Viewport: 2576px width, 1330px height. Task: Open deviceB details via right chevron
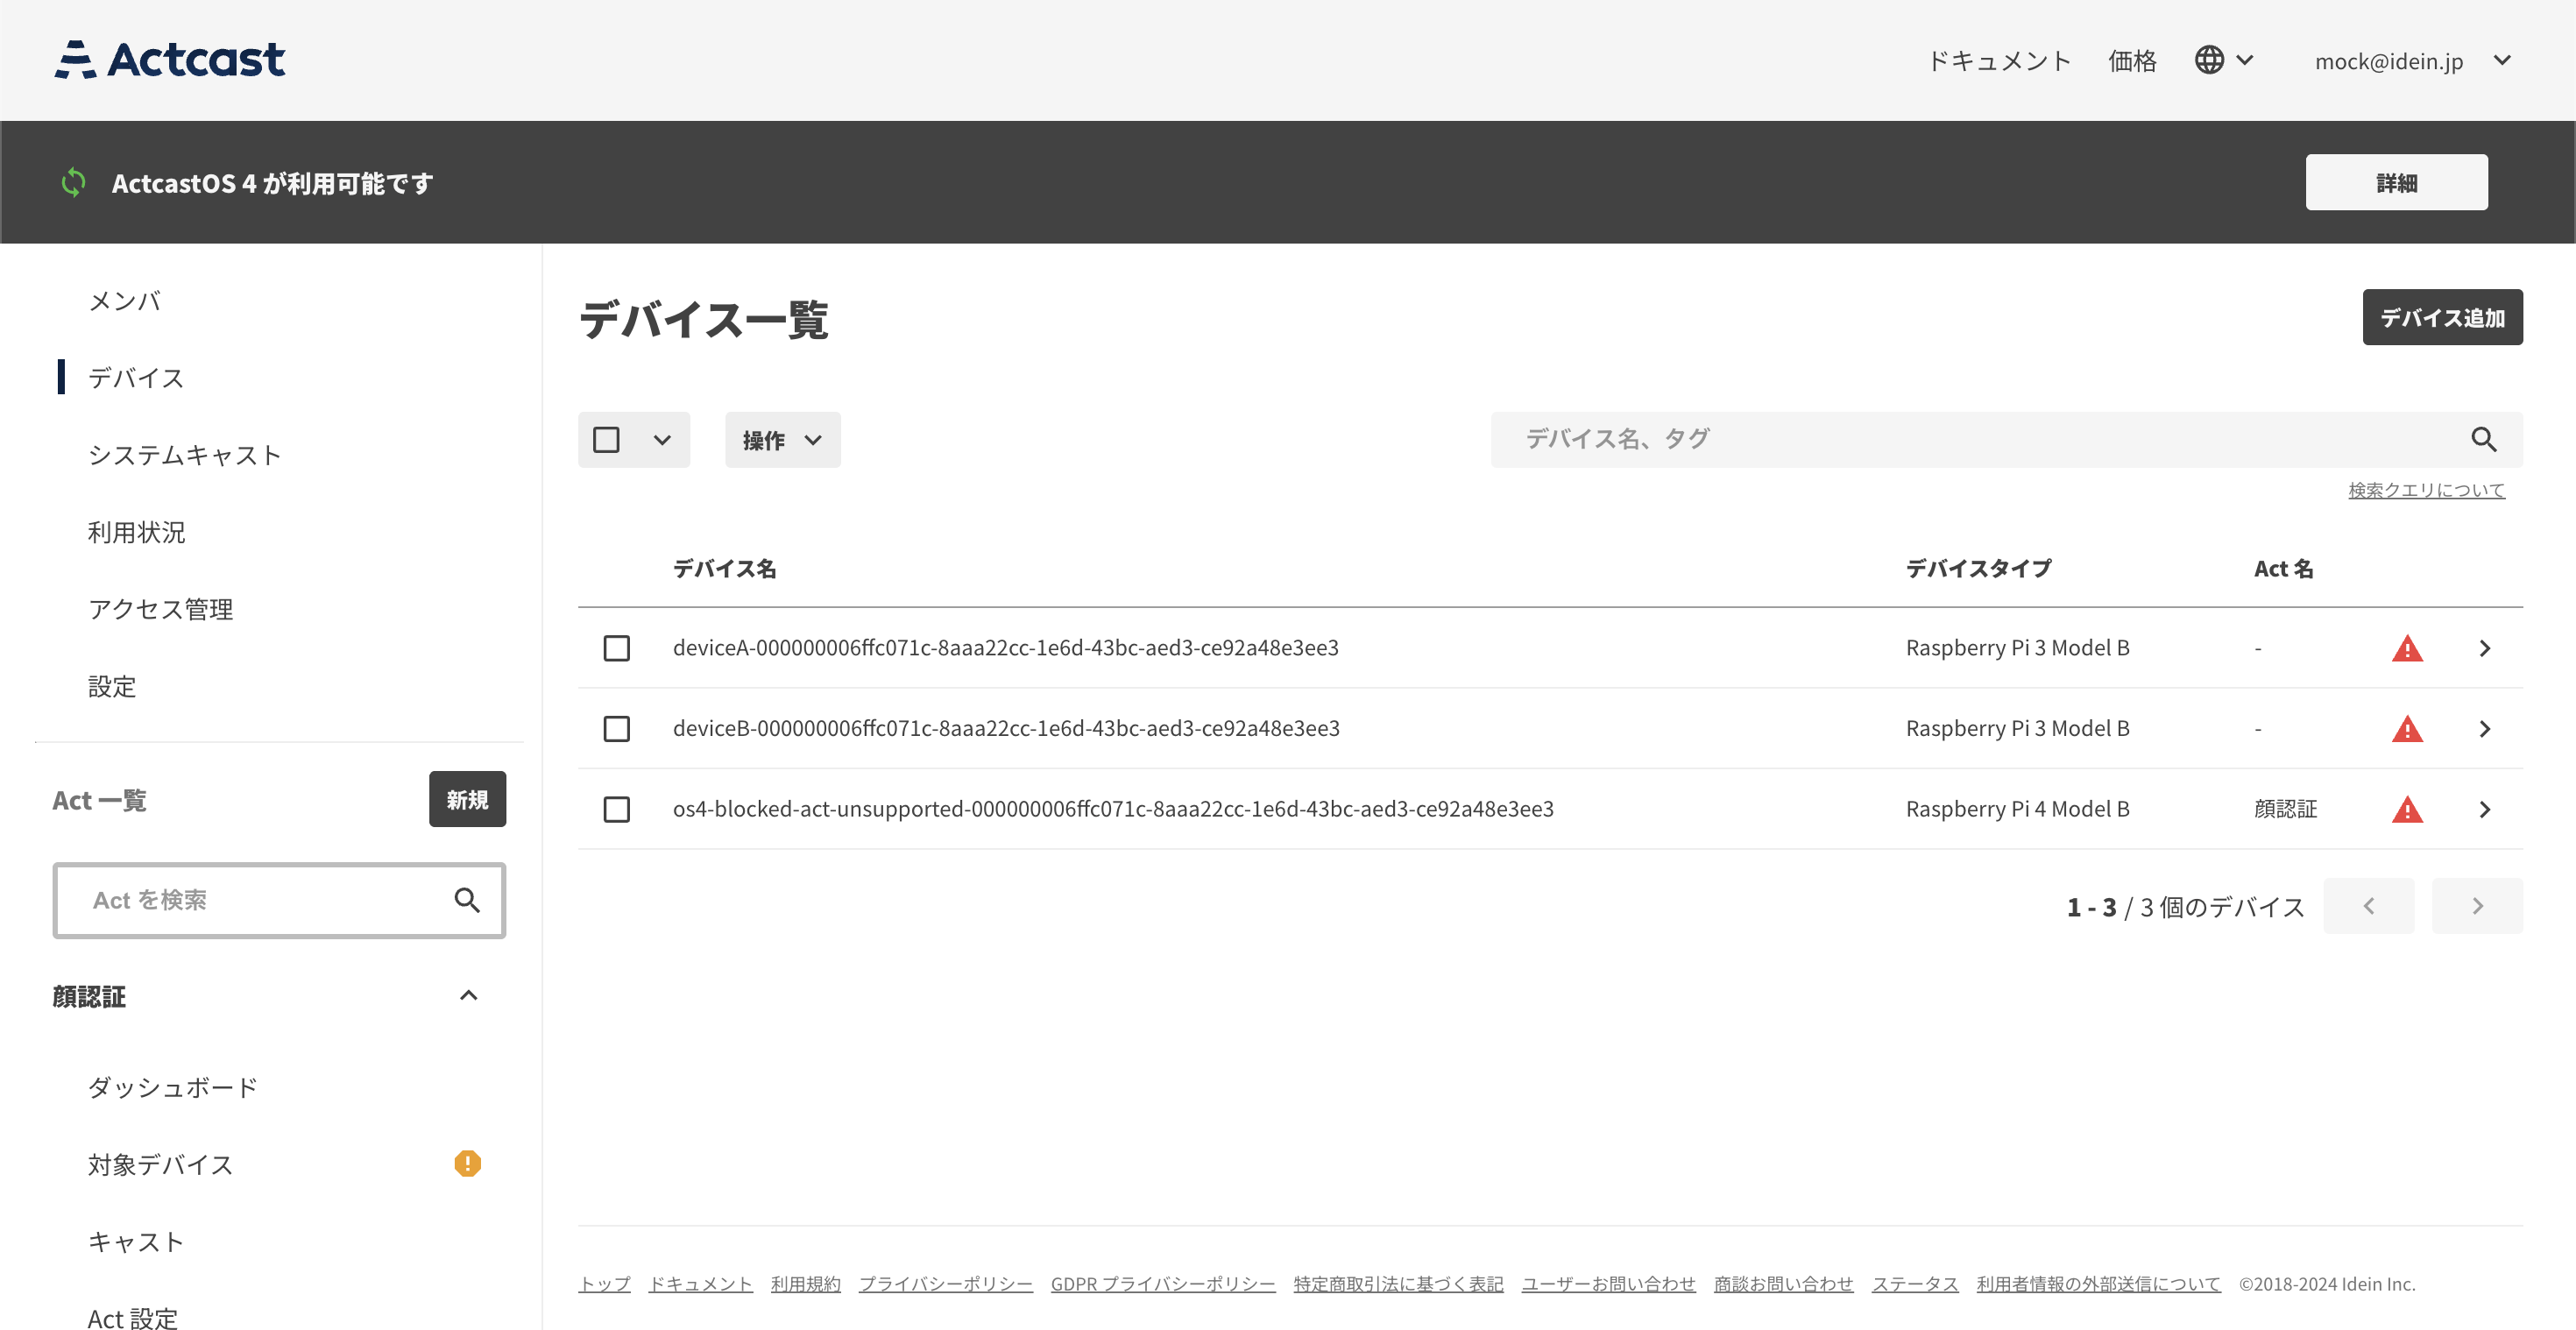pyautogui.click(x=2485, y=728)
